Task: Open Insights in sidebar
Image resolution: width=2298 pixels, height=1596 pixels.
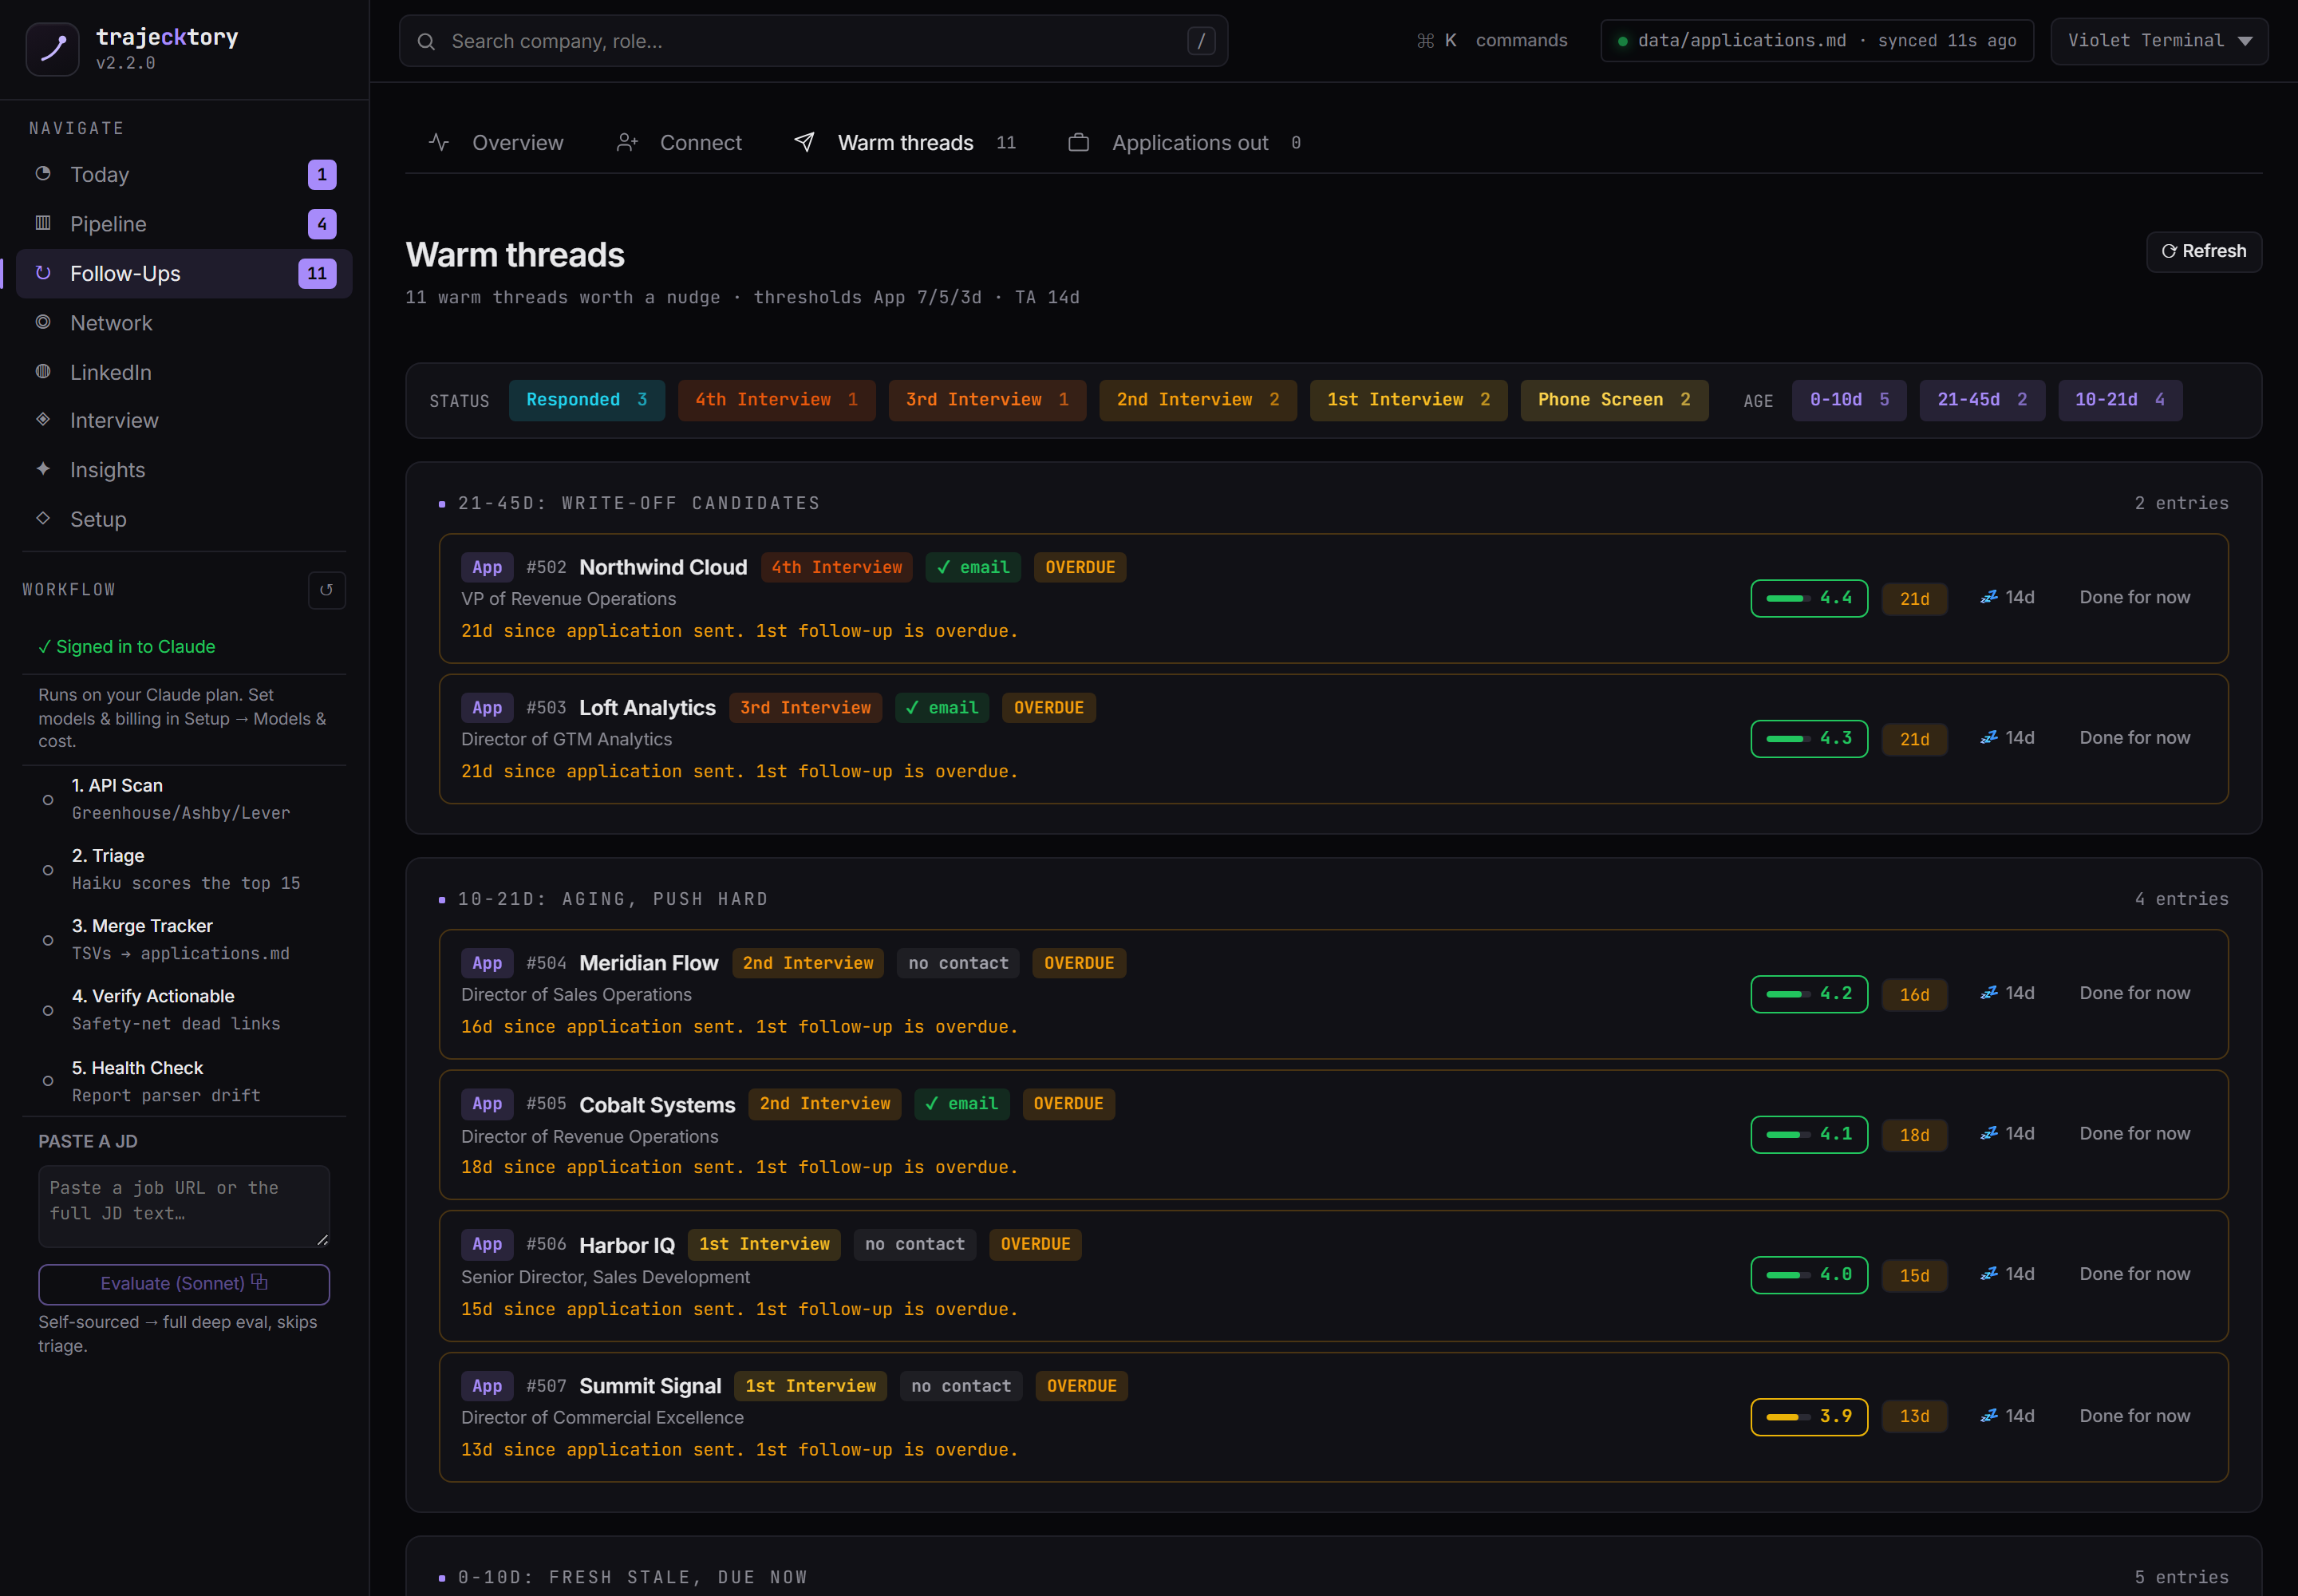Action: [184, 470]
